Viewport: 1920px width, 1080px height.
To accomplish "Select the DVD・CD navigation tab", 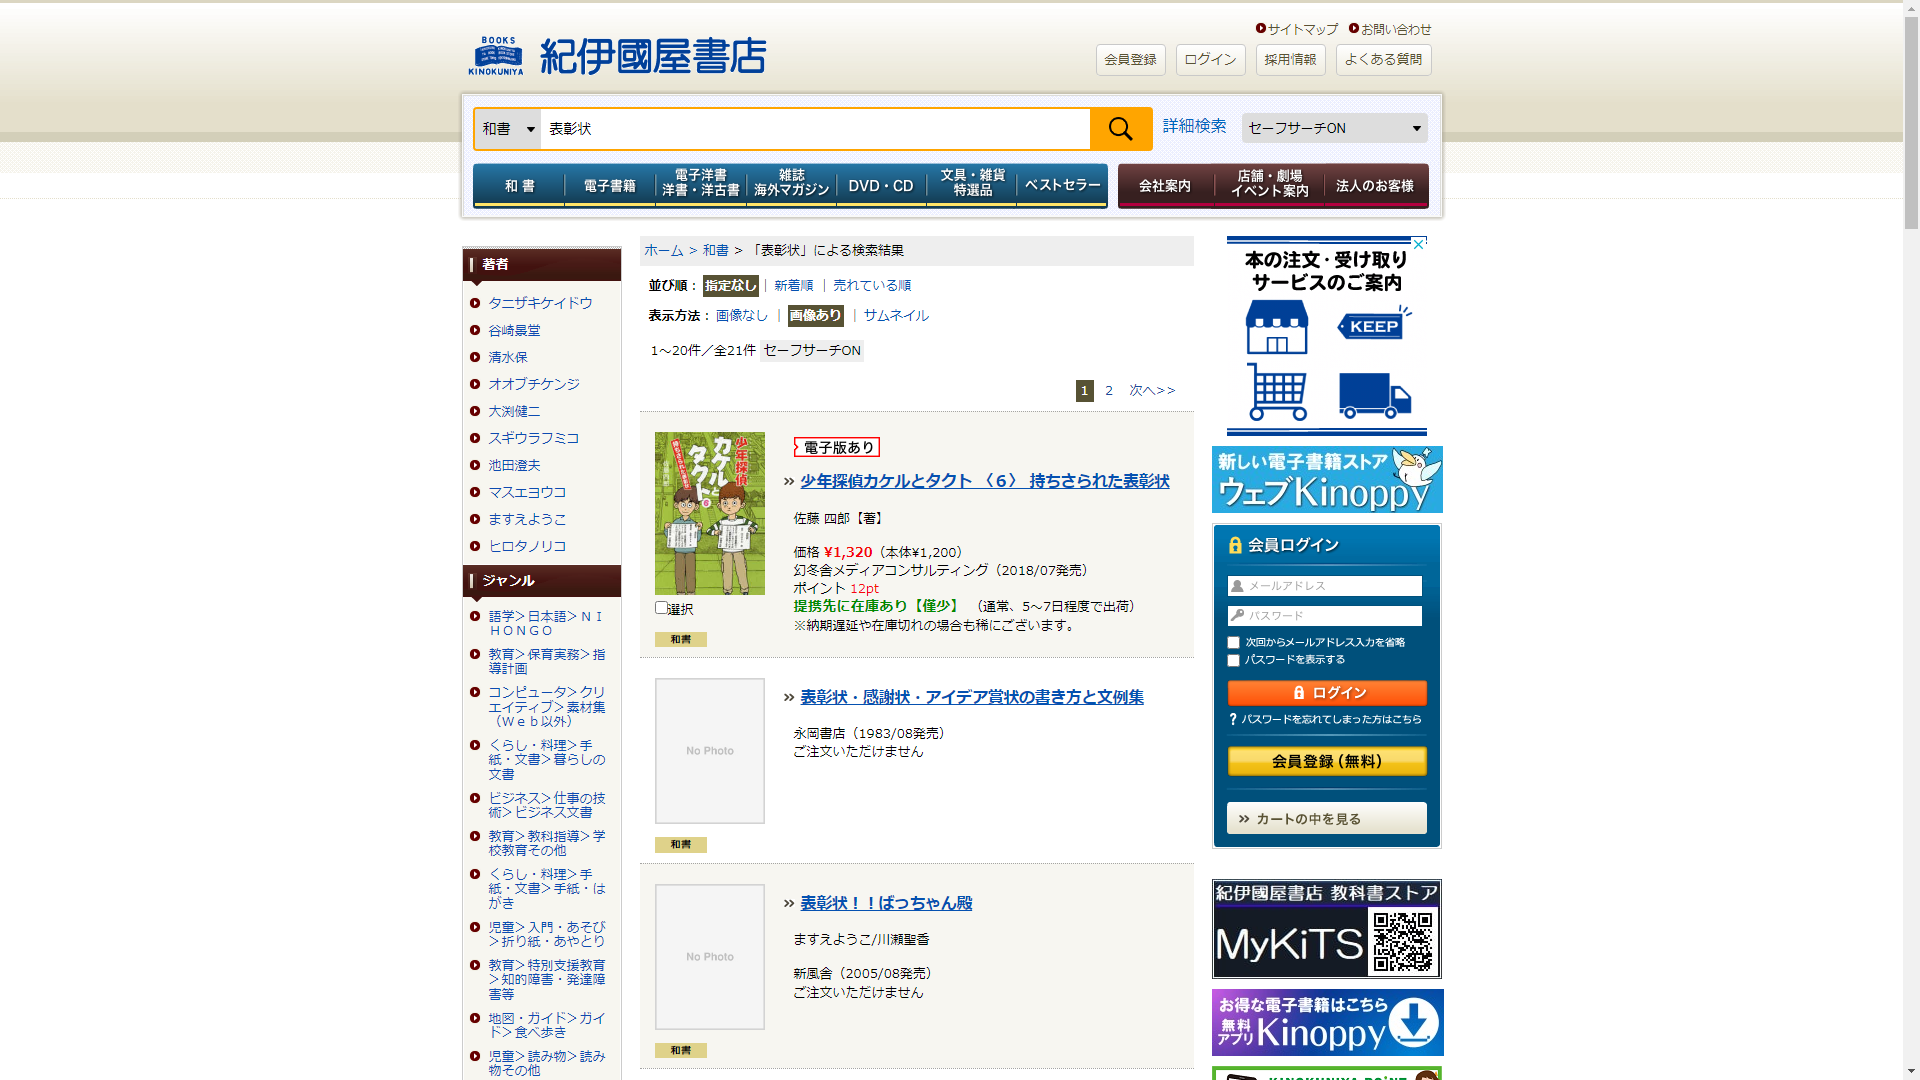I will coord(880,186).
